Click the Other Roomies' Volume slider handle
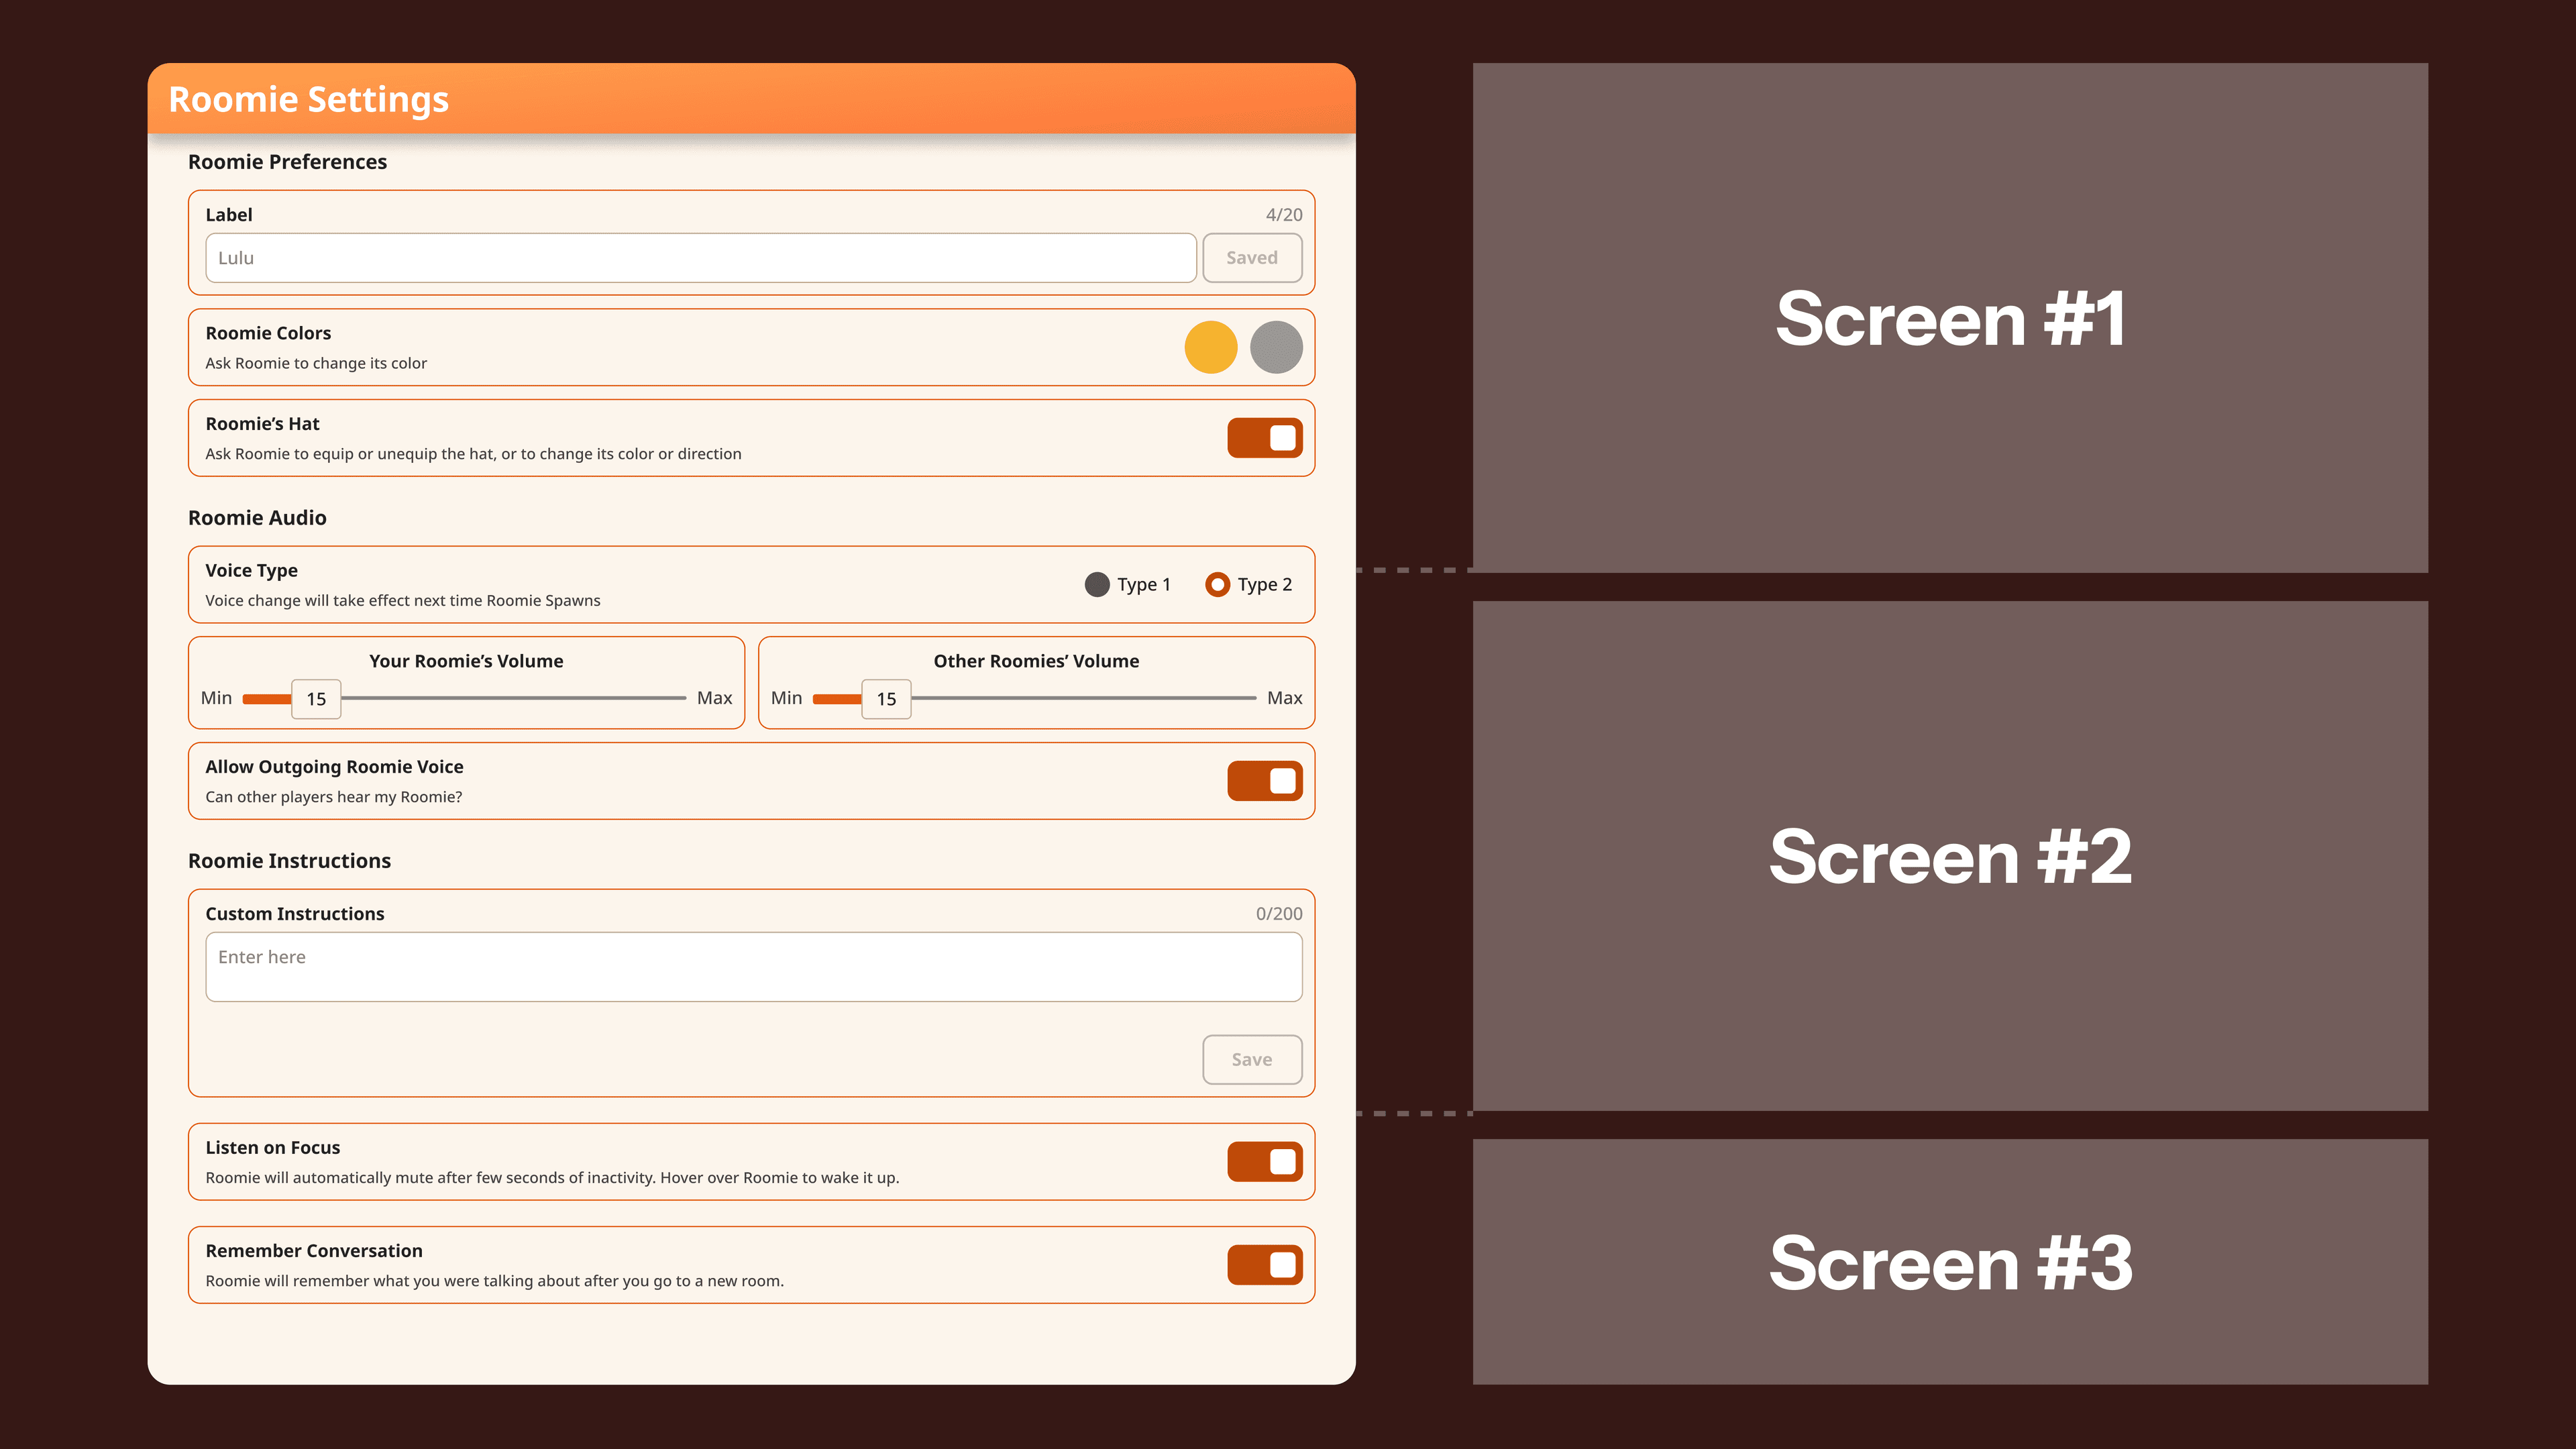 (x=886, y=699)
